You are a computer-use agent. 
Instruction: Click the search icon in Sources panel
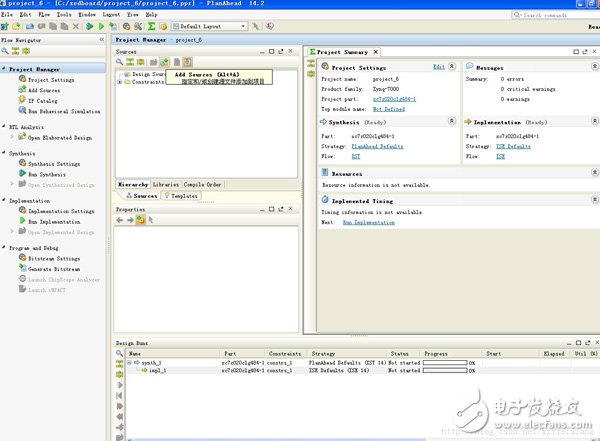click(x=120, y=62)
